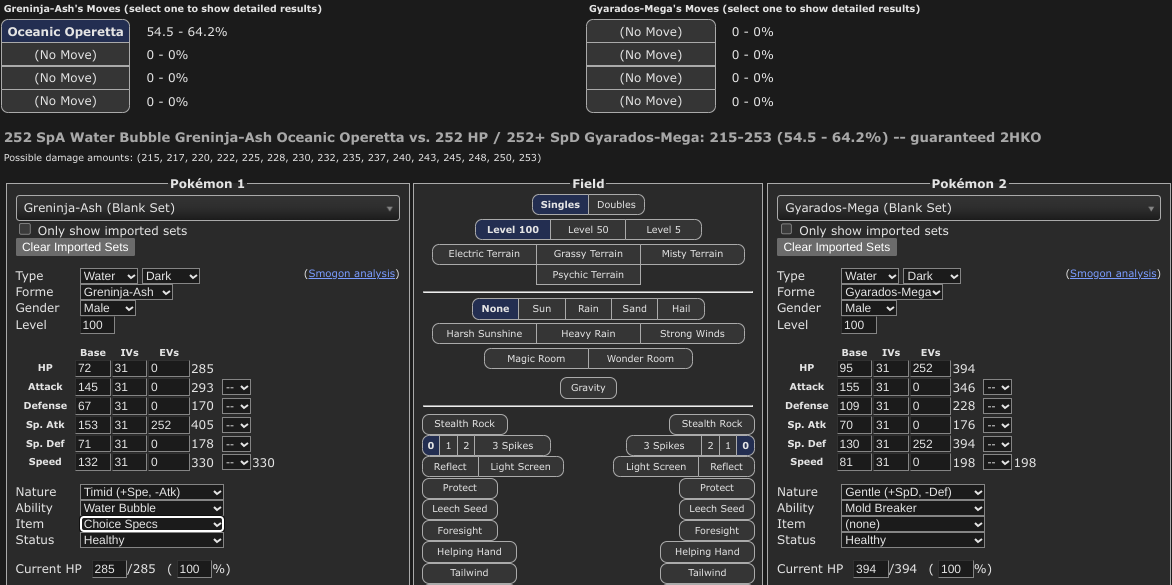The height and width of the screenshot is (585, 1172).
Task: Select the Level 100 option
Action: [513, 229]
